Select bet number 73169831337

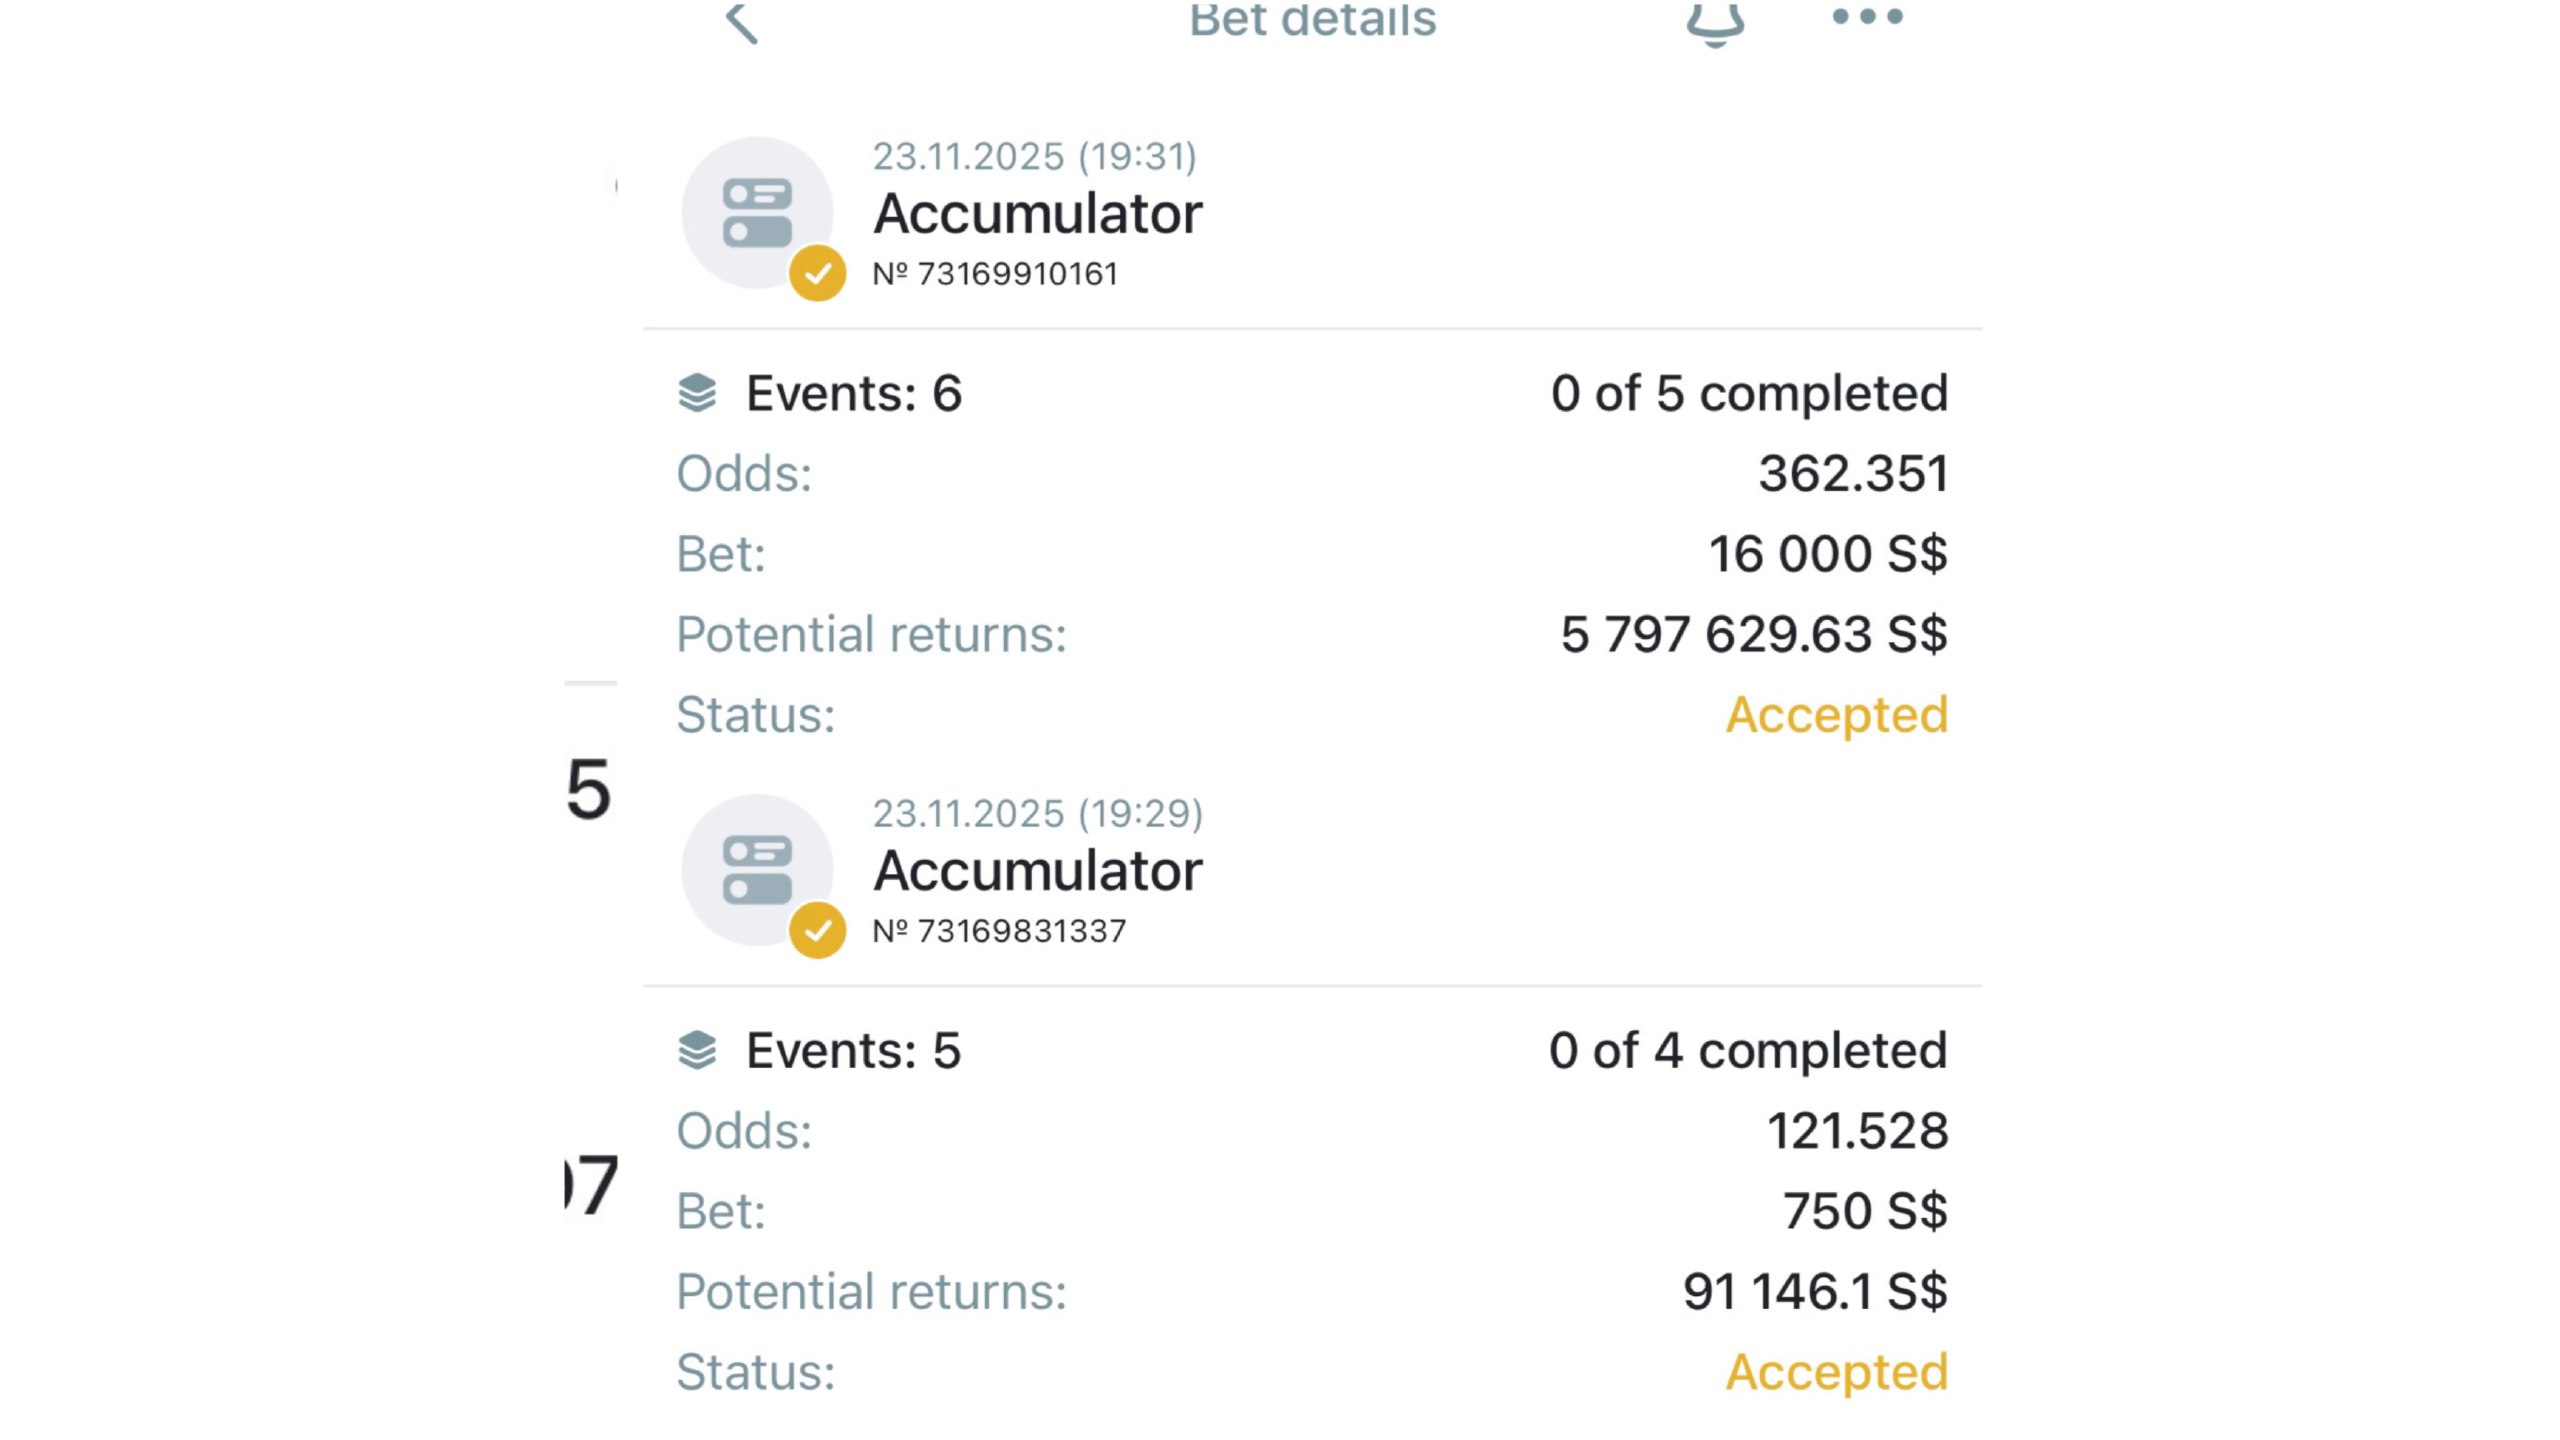pos(999,931)
